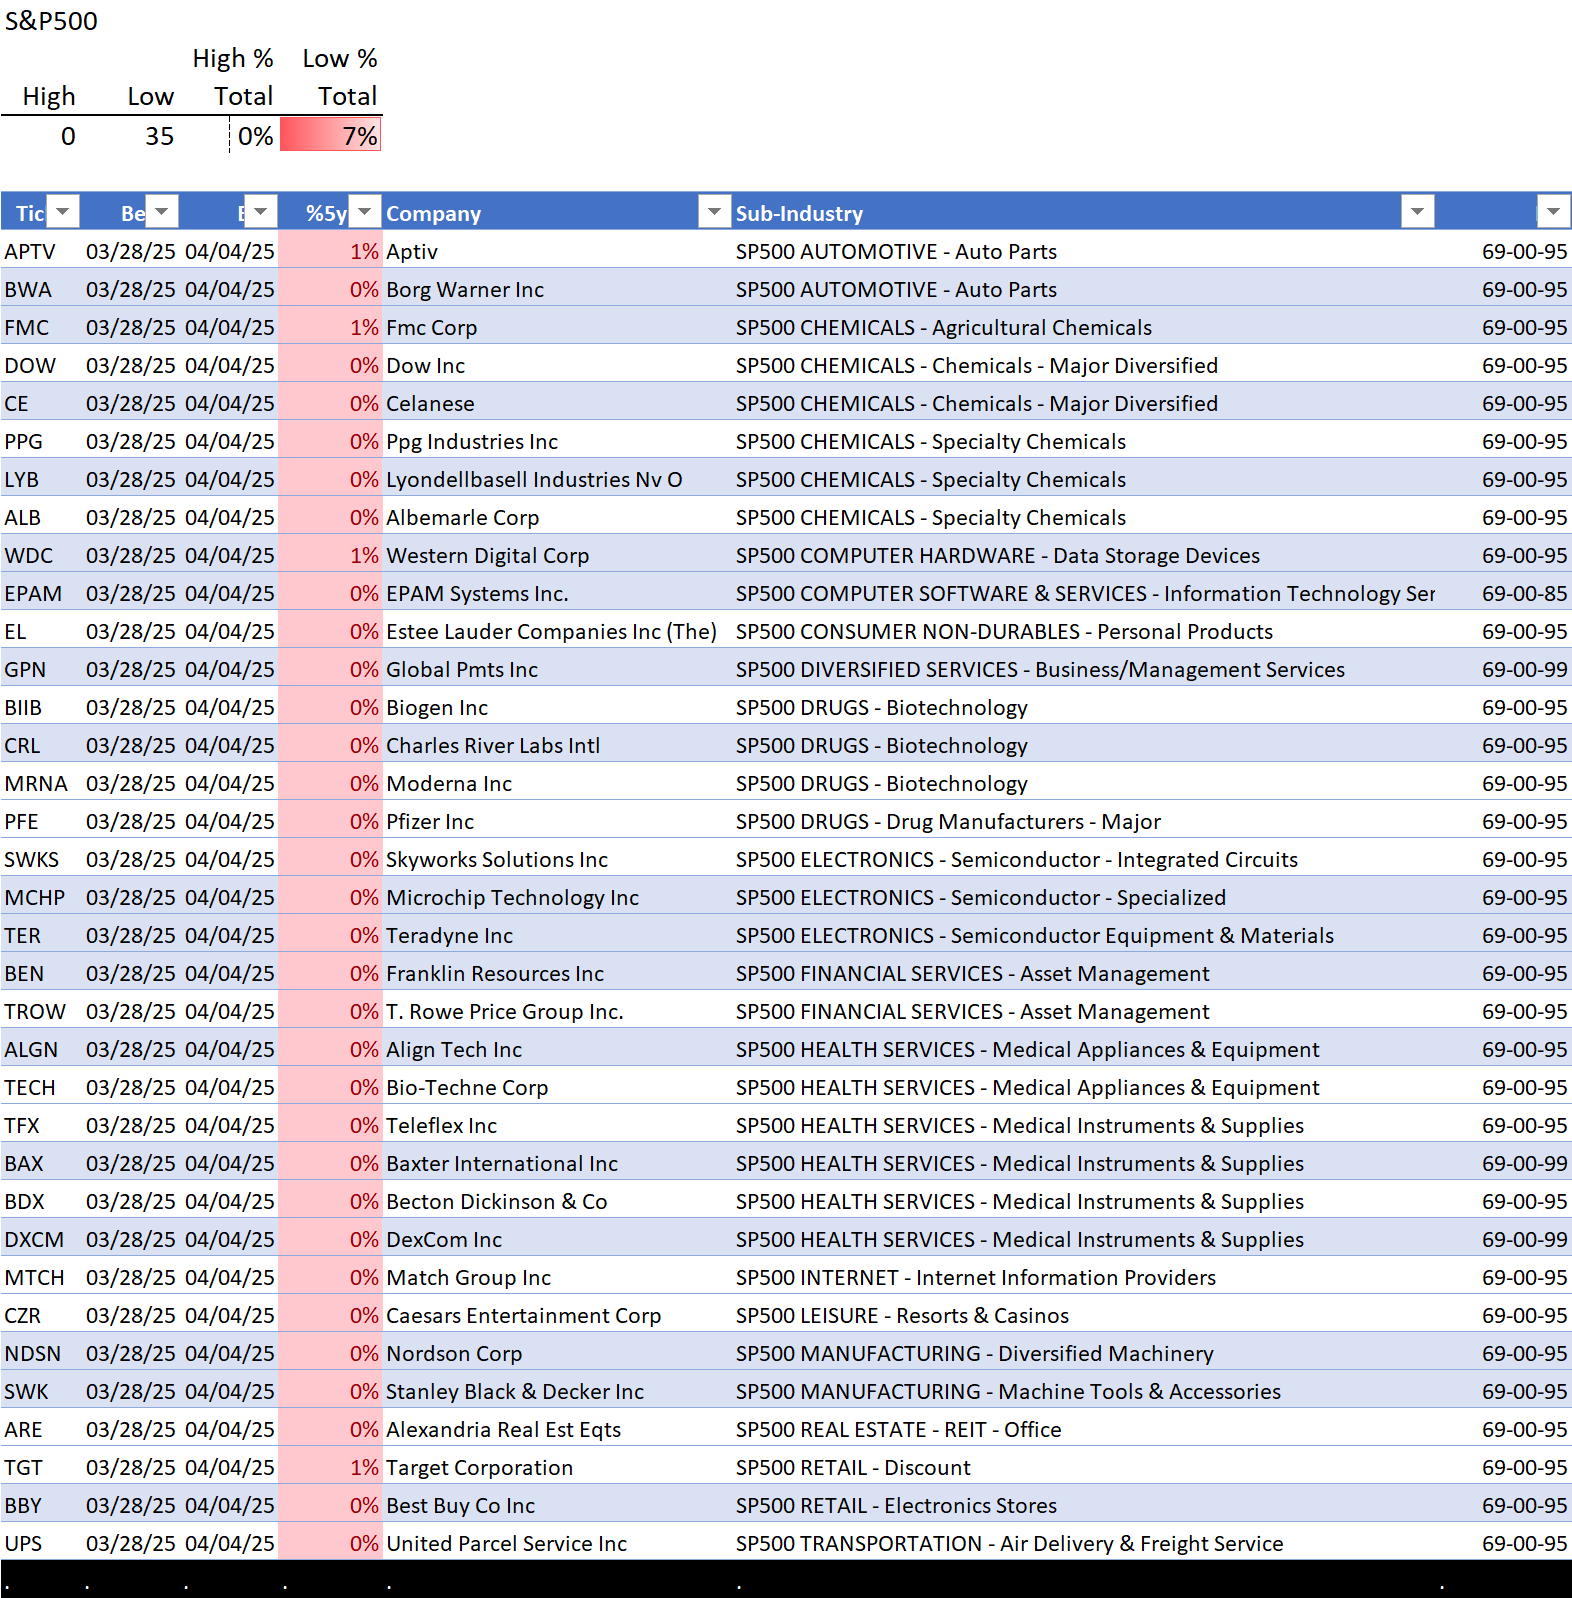Select the Biogen Inc cell
Image resolution: width=1572 pixels, height=1598 pixels.
pyautogui.click(x=556, y=707)
